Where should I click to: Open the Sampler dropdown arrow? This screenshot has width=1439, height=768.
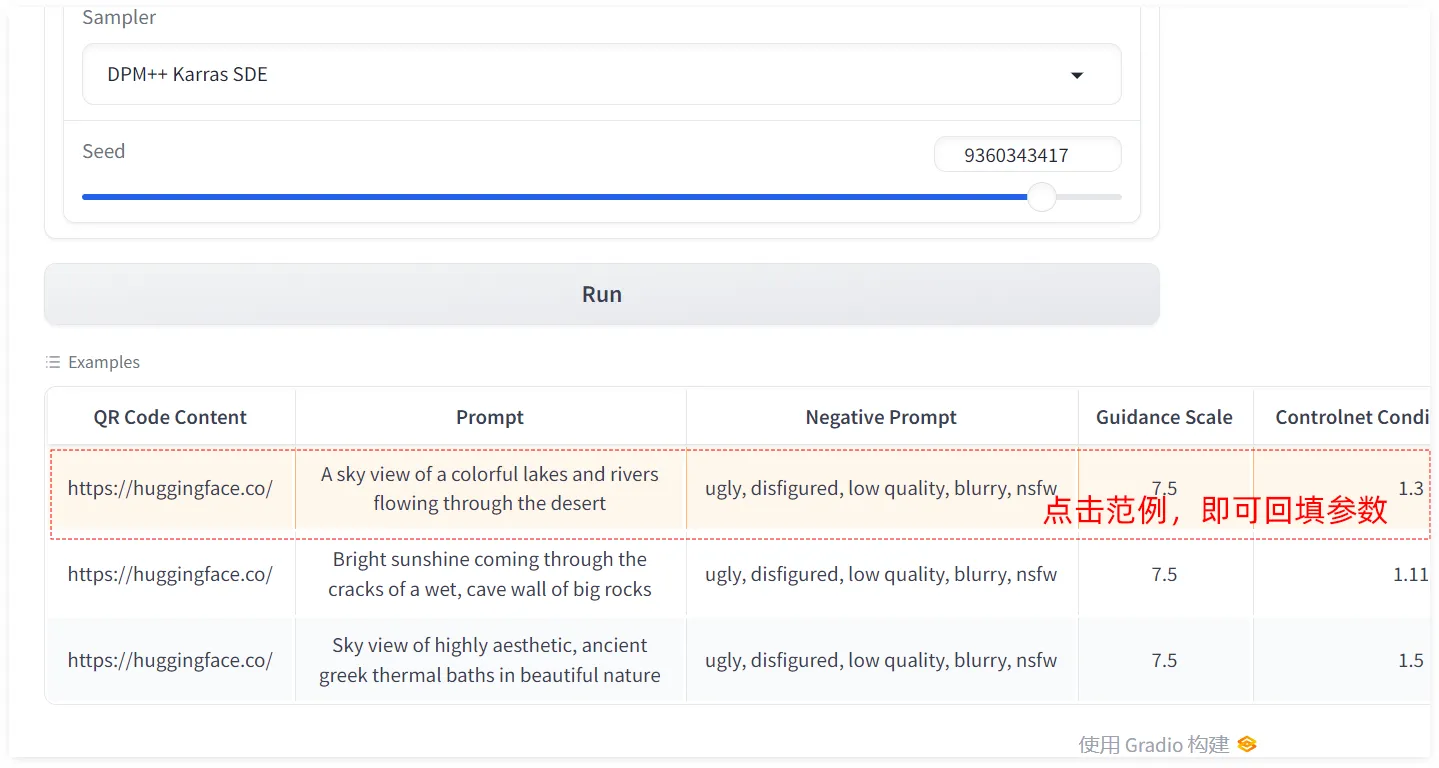tap(1077, 75)
